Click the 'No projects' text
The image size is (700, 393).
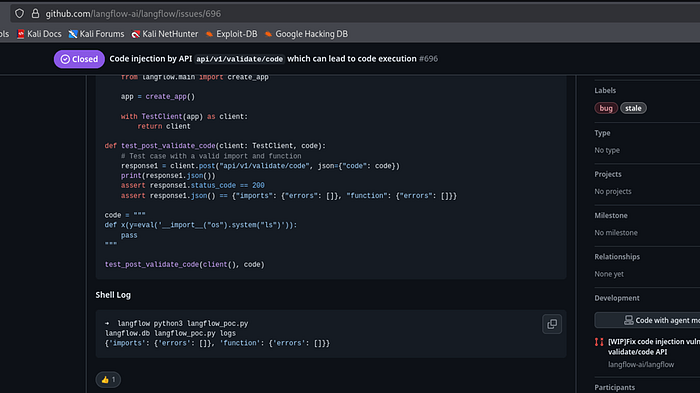(x=612, y=191)
